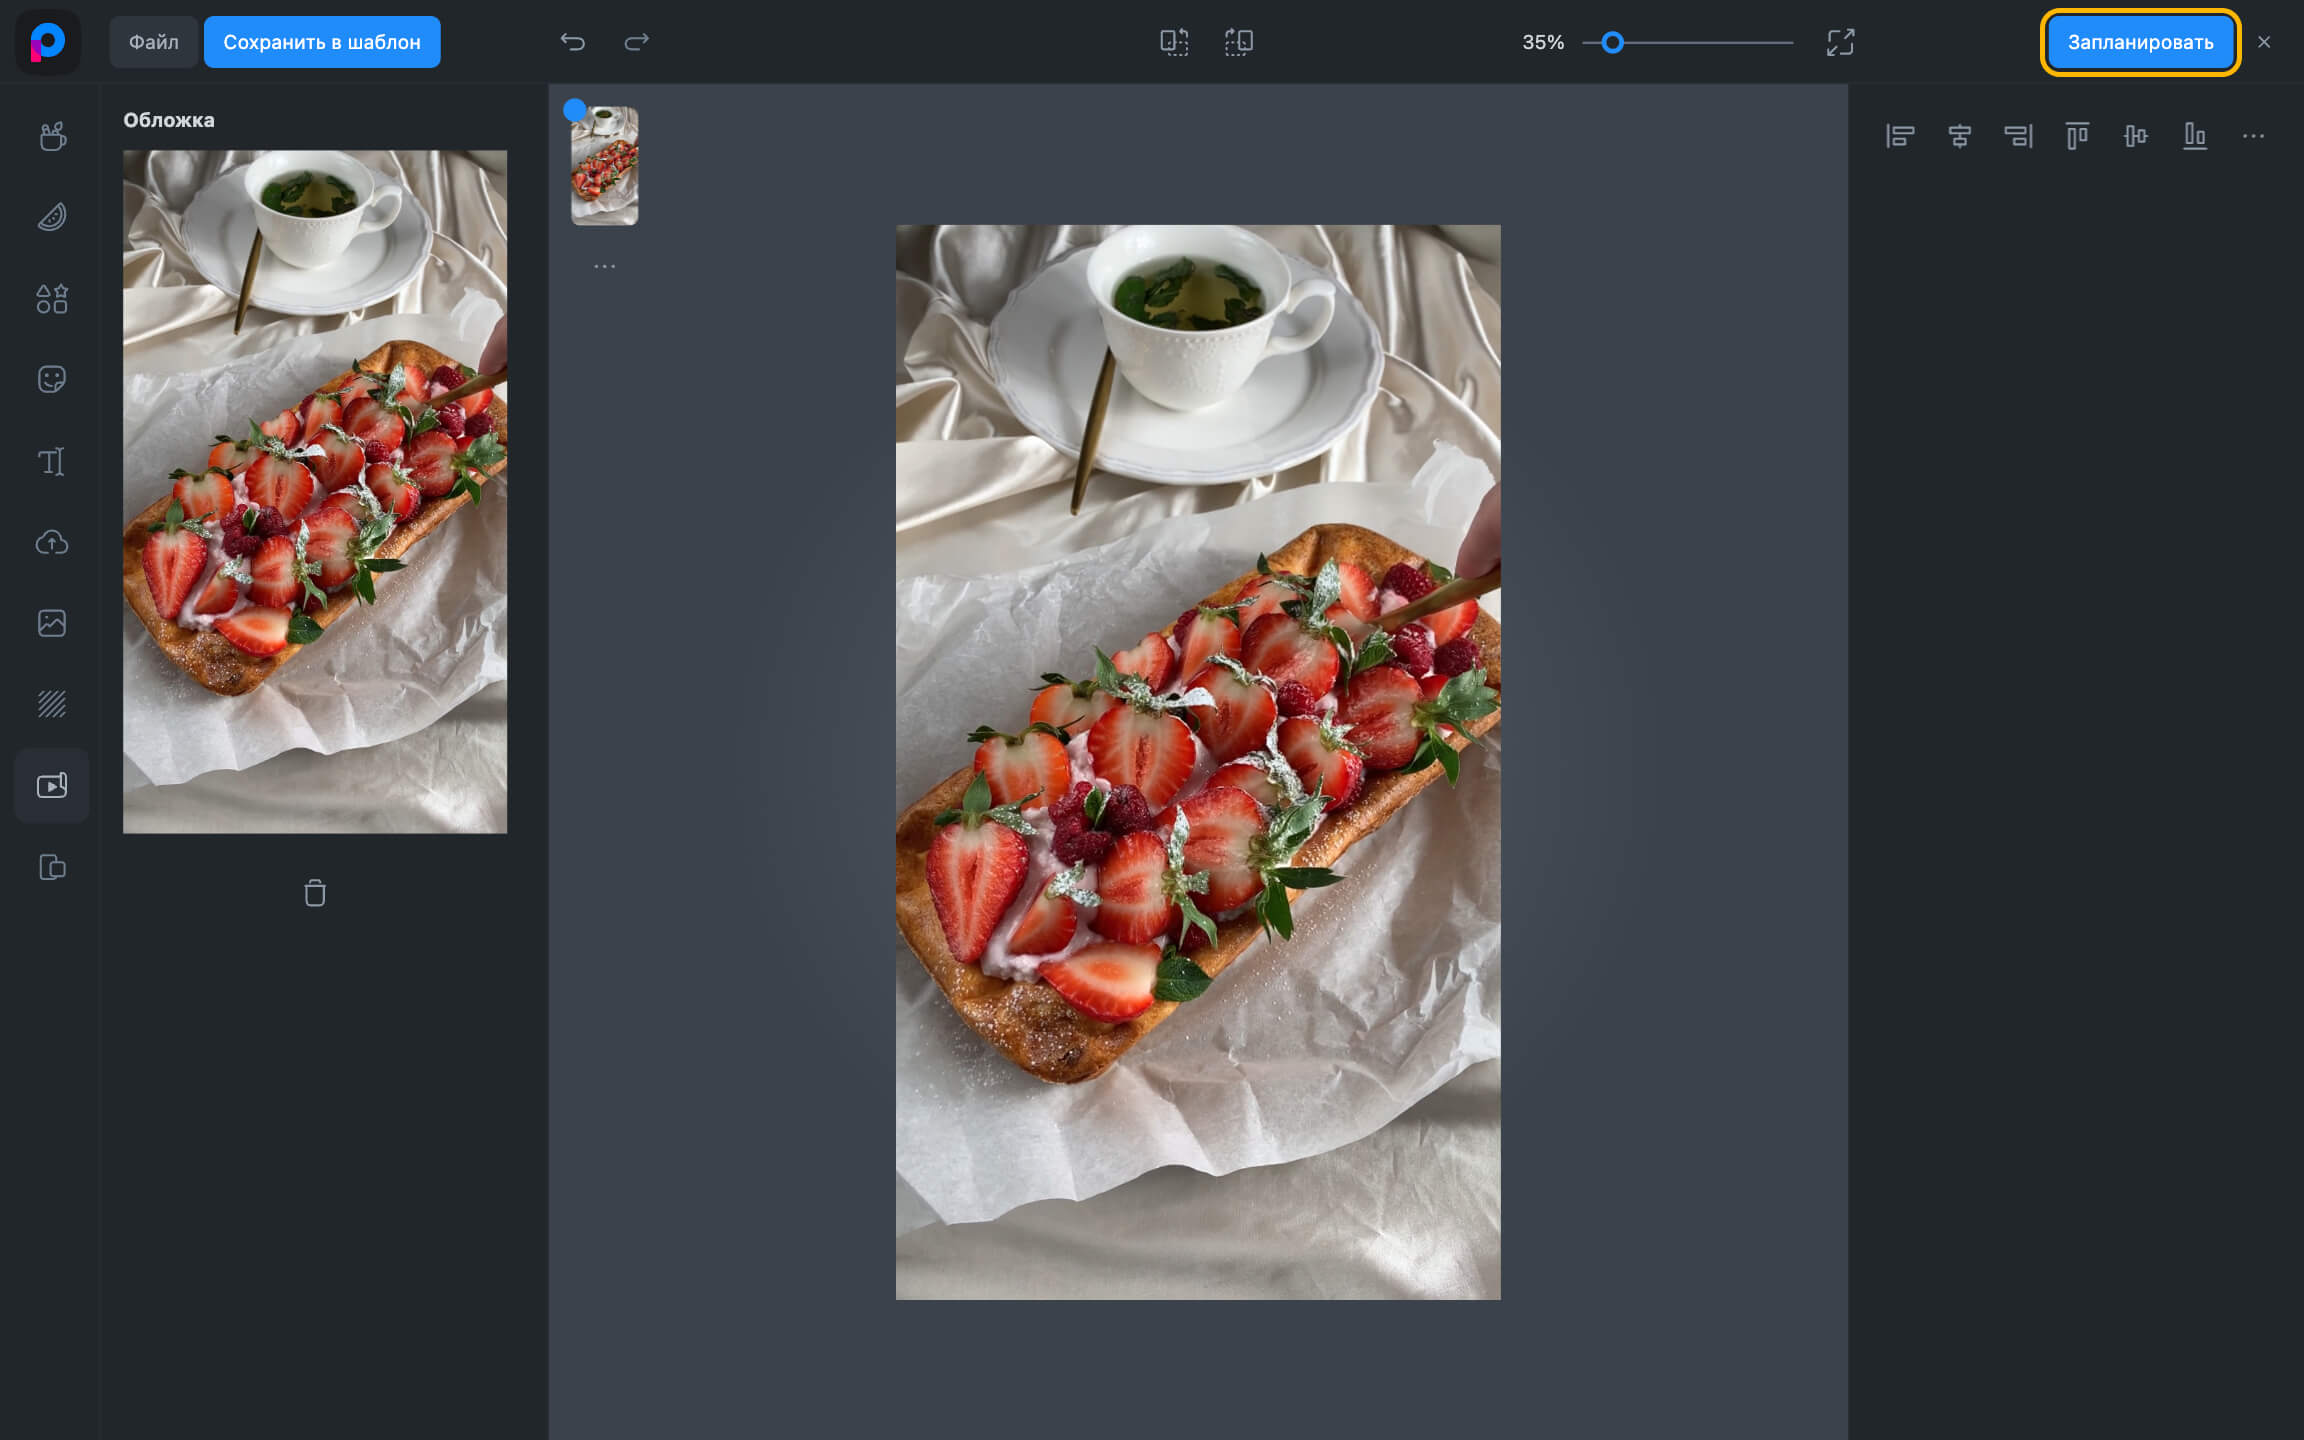This screenshot has height=1440, width=2304.
Task: Open the text tool in sidebar
Action: [x=52, y=461]
